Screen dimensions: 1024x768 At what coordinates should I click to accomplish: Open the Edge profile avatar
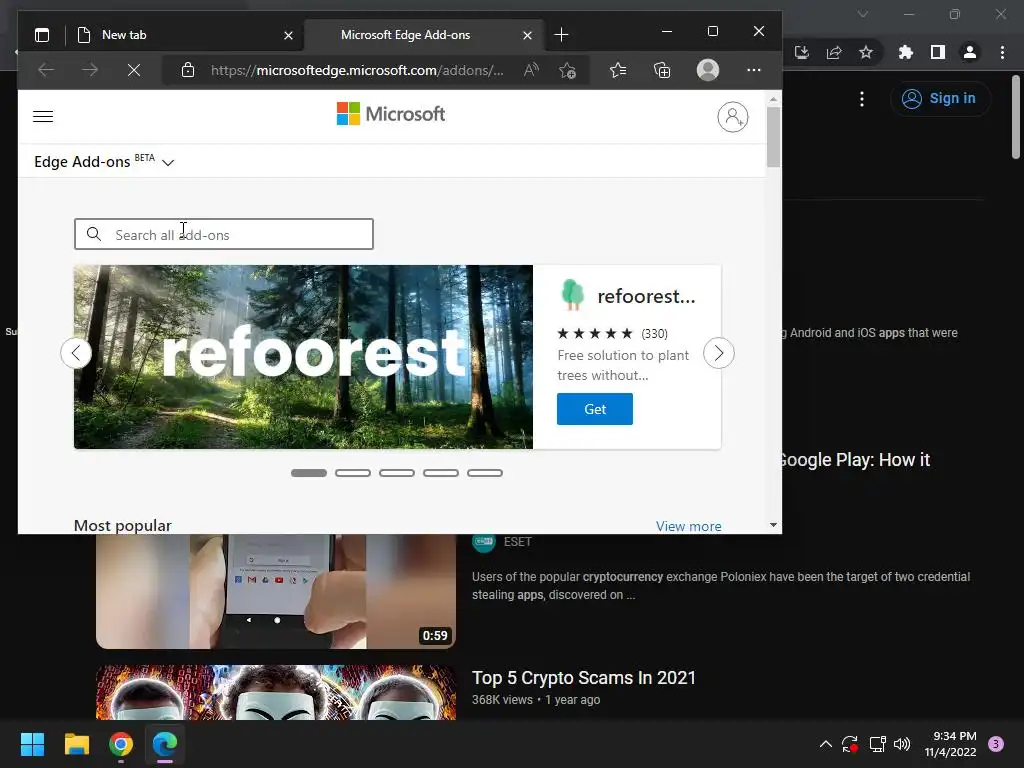(708, 70)
